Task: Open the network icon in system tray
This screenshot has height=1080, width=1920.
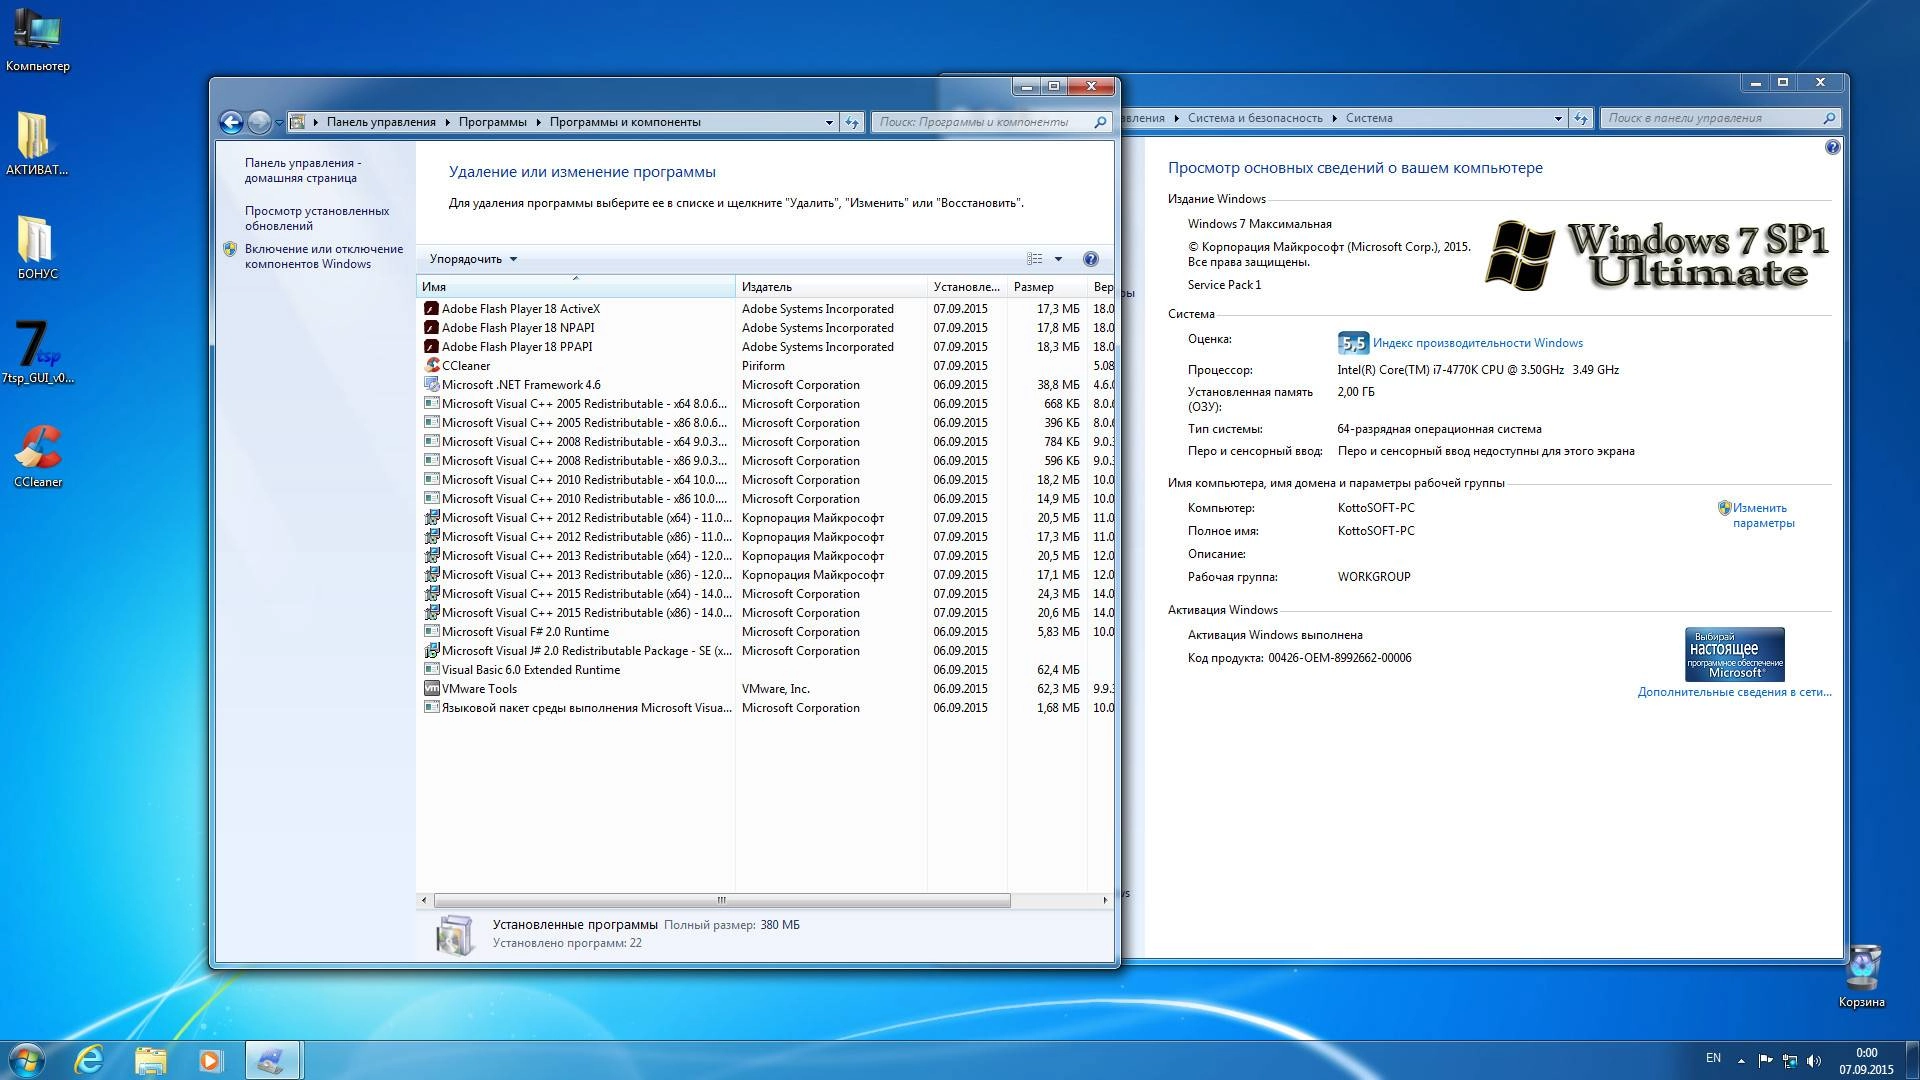Action: click(1790, 1060)
